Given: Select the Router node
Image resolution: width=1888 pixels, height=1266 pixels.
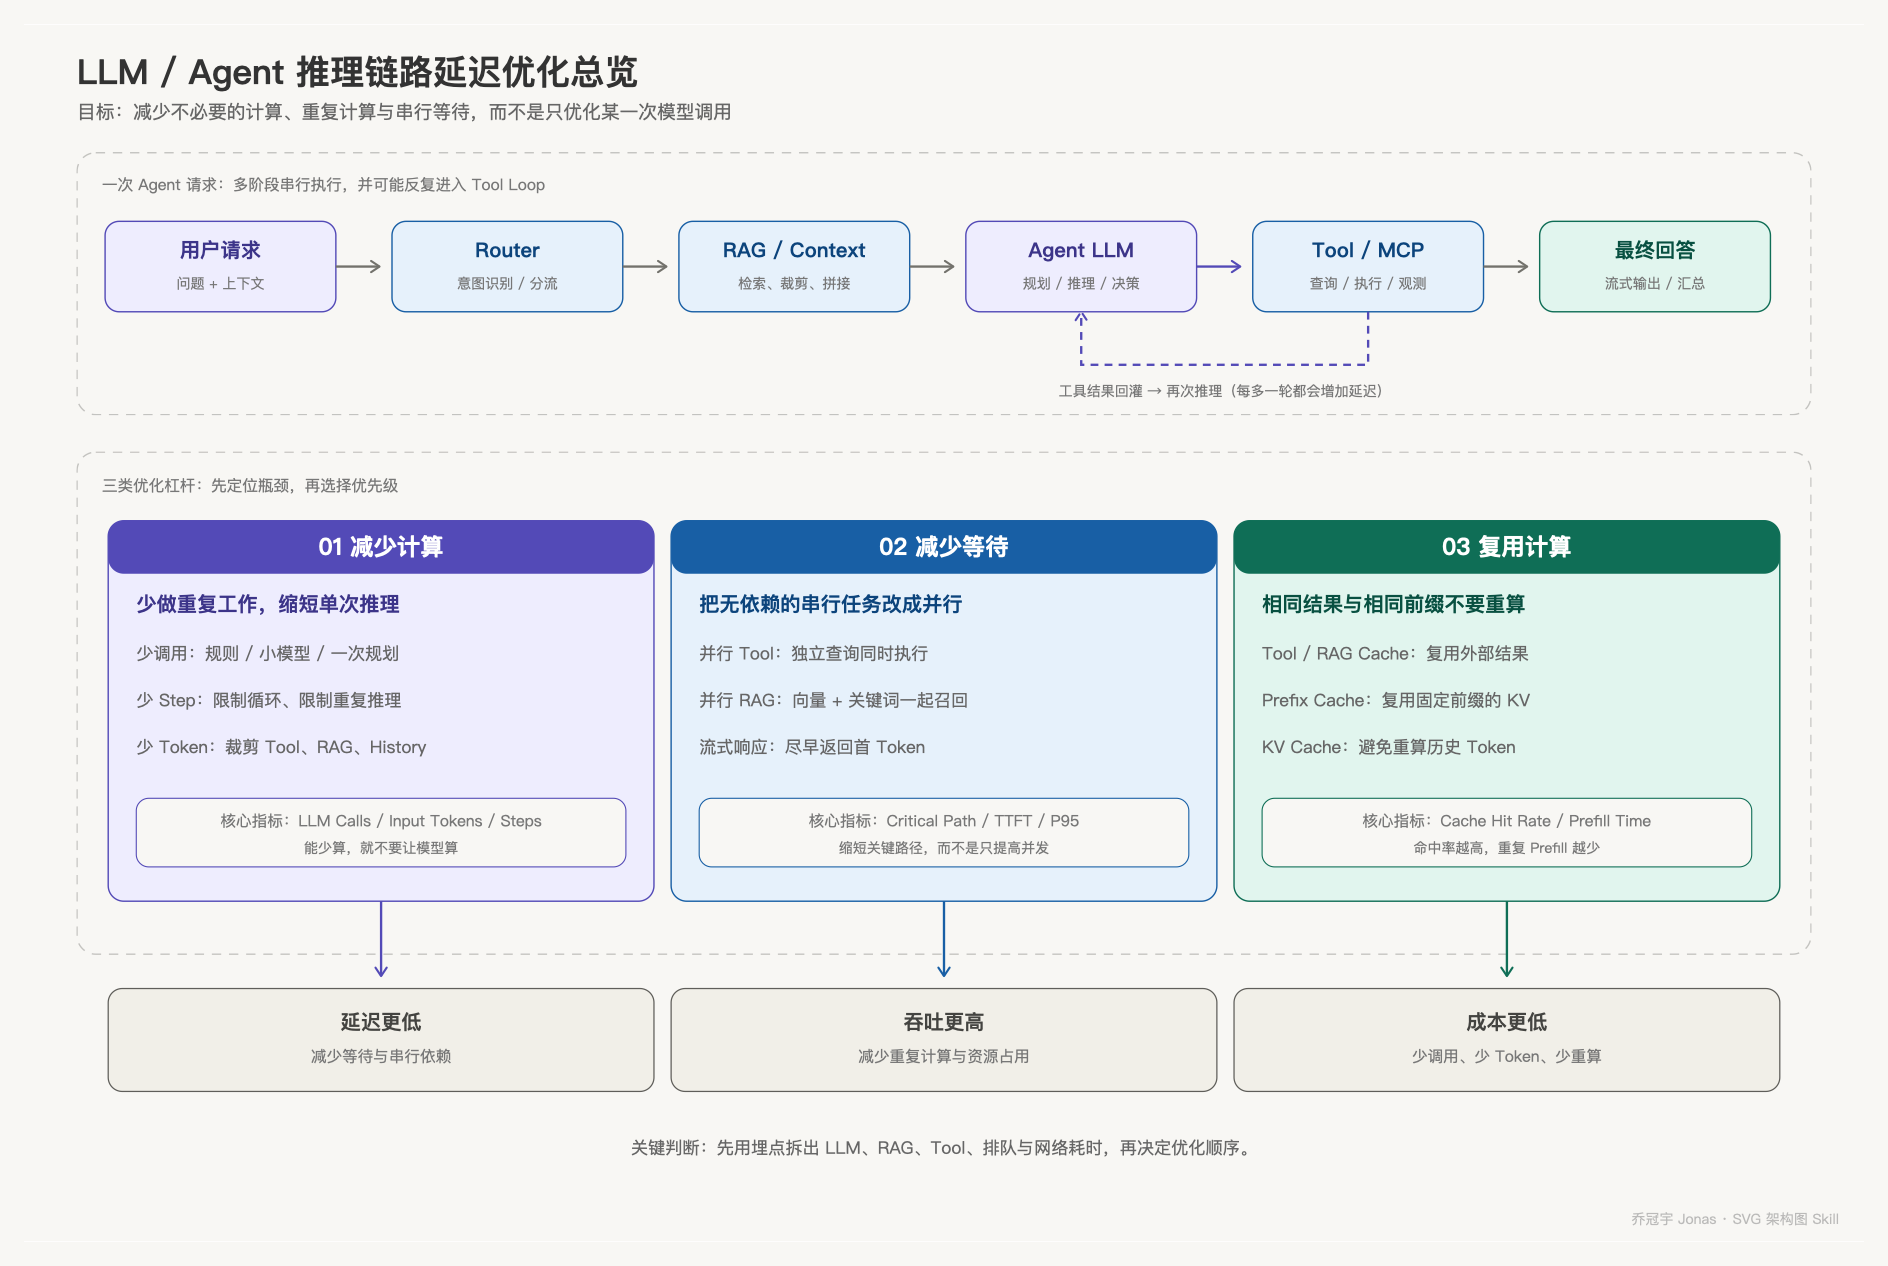Looking at the screenshot, I should point(507,266).
